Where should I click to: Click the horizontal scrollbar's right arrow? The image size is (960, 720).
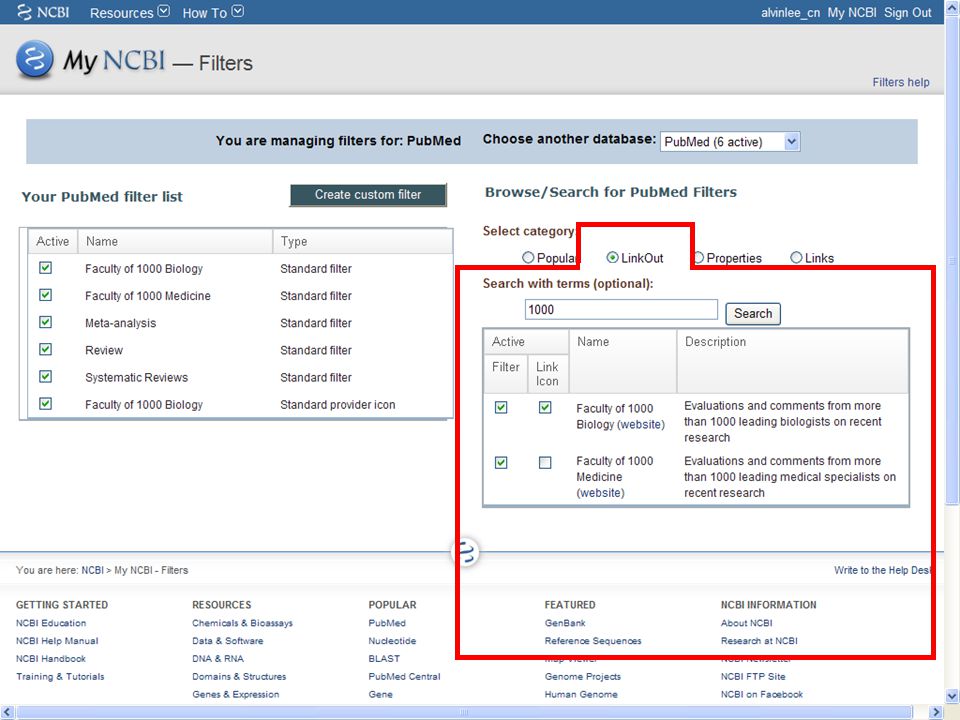tap(936, 712)
